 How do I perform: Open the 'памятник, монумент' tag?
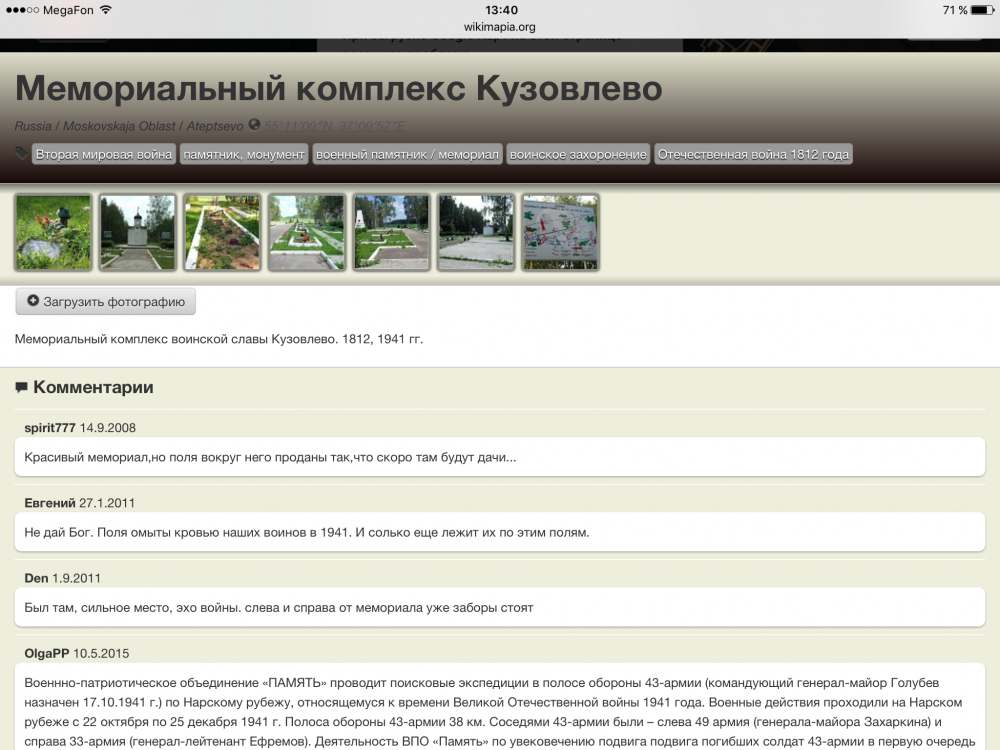tap(244, 154)
